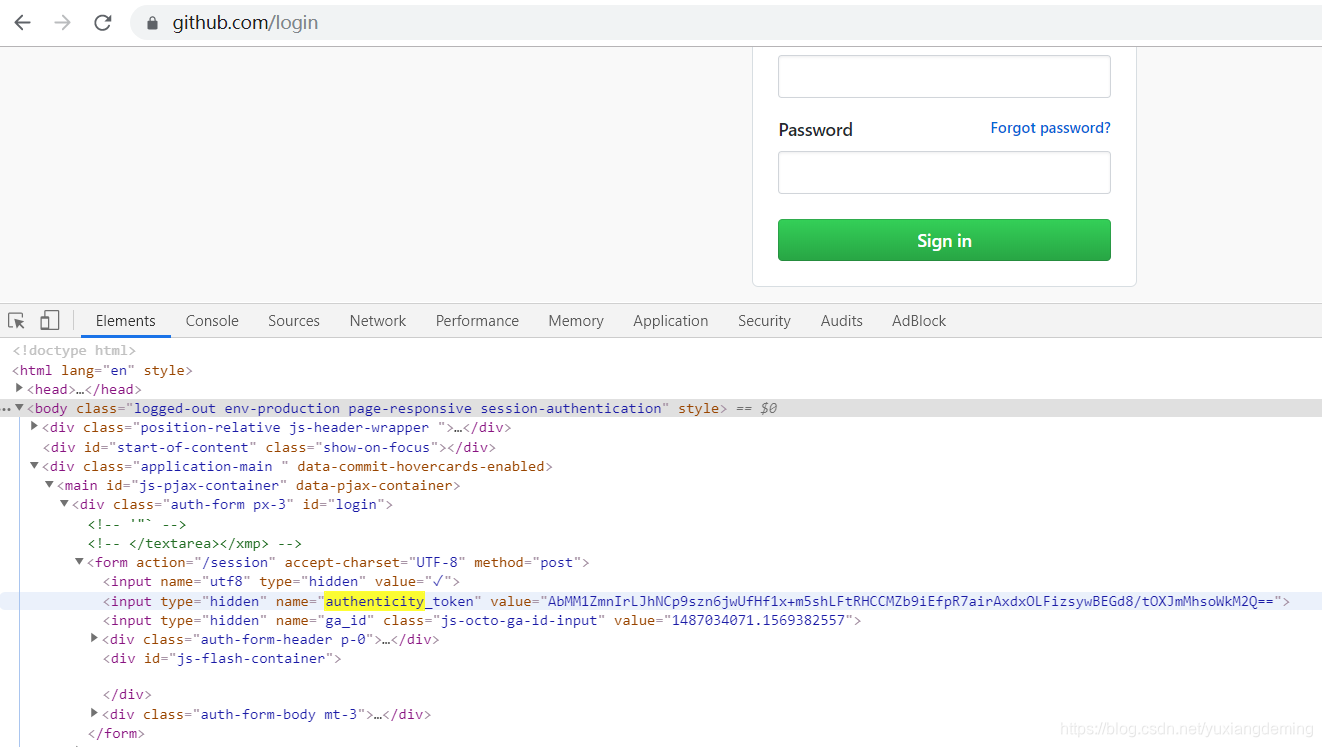The width and height of the screenshot is (1322, 747).
Task: Activate the DevTools element inspector picker
Action: click(x=17, y=321)
